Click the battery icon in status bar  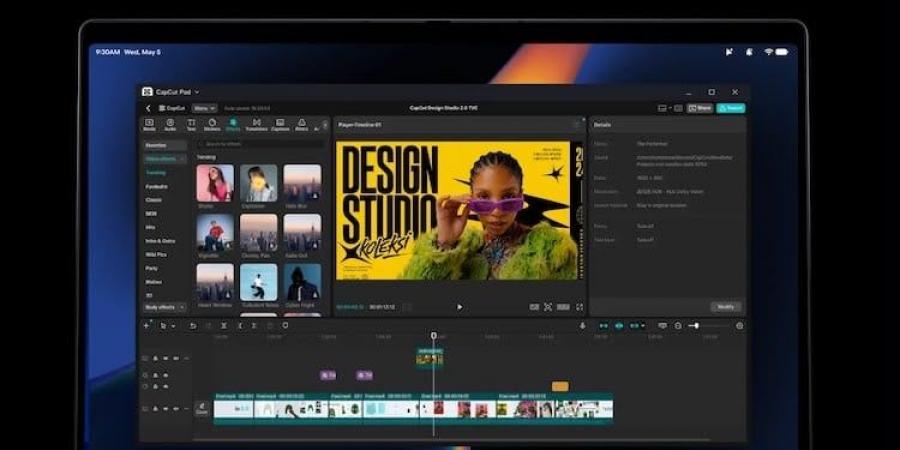coord(782,52)
